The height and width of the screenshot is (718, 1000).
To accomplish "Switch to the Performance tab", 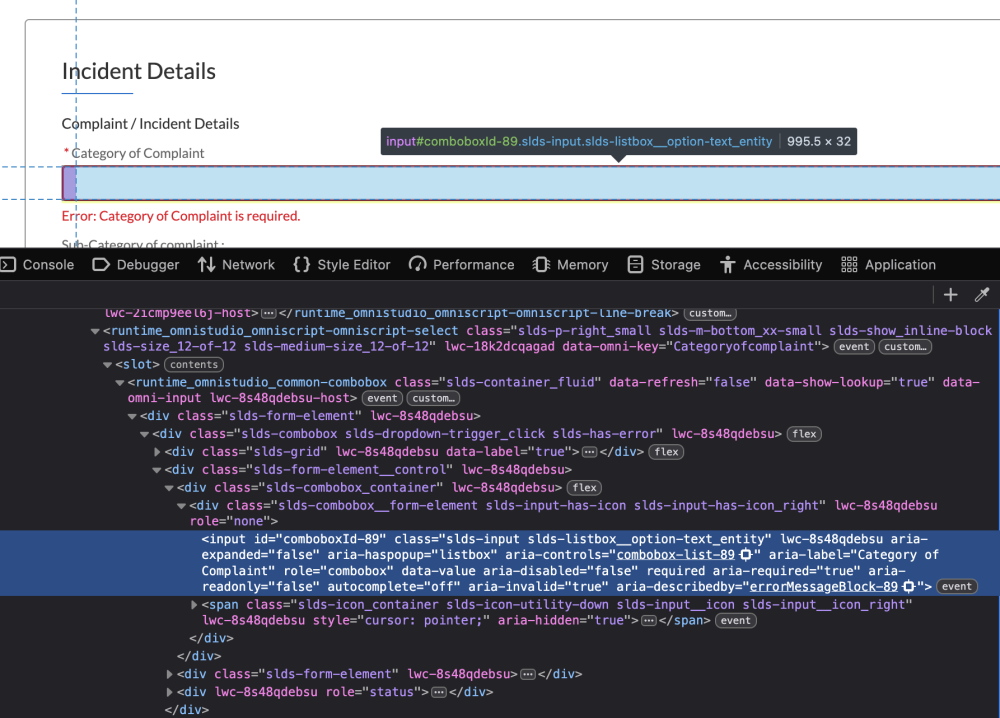I will coord(462,265).
